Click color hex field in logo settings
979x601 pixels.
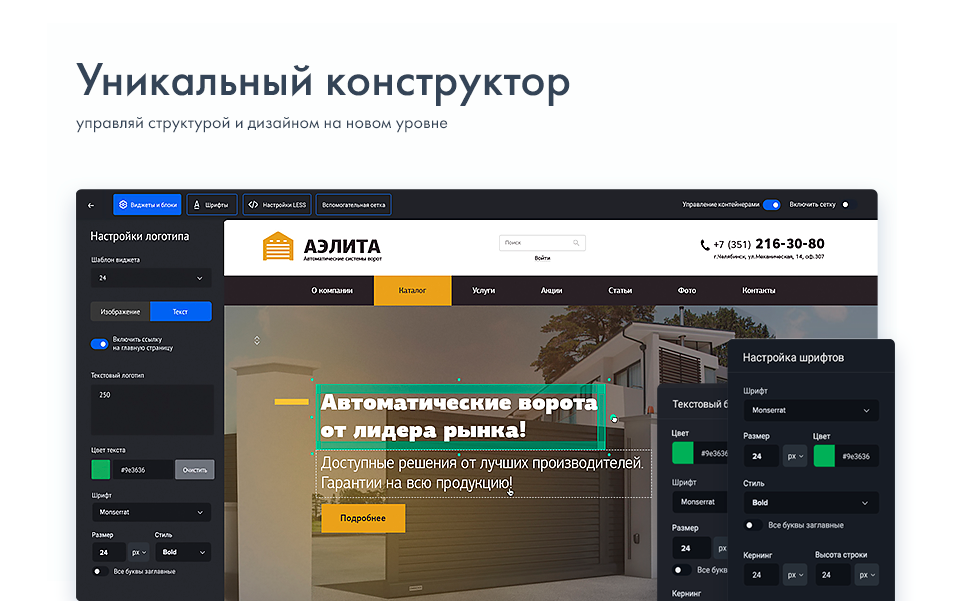pyautogui.click(x=143, y=470)
